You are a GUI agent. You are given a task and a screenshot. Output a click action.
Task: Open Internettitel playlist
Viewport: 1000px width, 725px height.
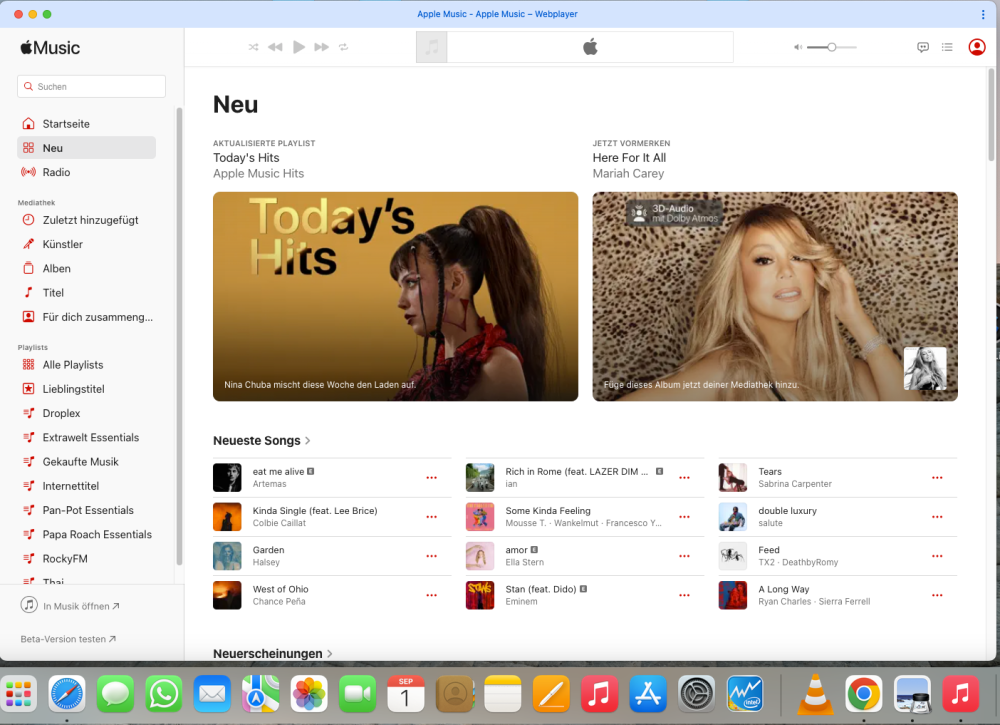(87, 486)
